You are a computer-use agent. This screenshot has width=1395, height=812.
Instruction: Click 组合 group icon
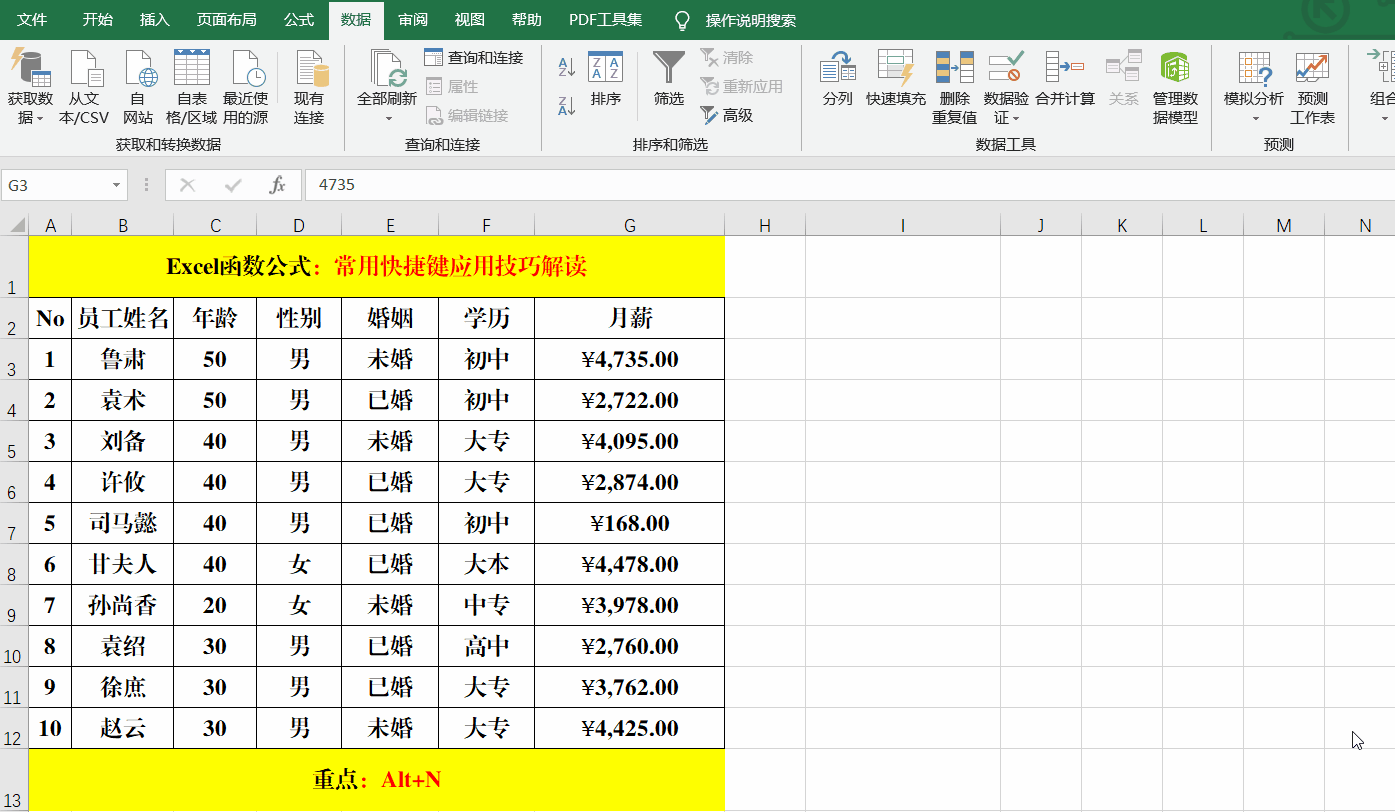pos(1384,68)
